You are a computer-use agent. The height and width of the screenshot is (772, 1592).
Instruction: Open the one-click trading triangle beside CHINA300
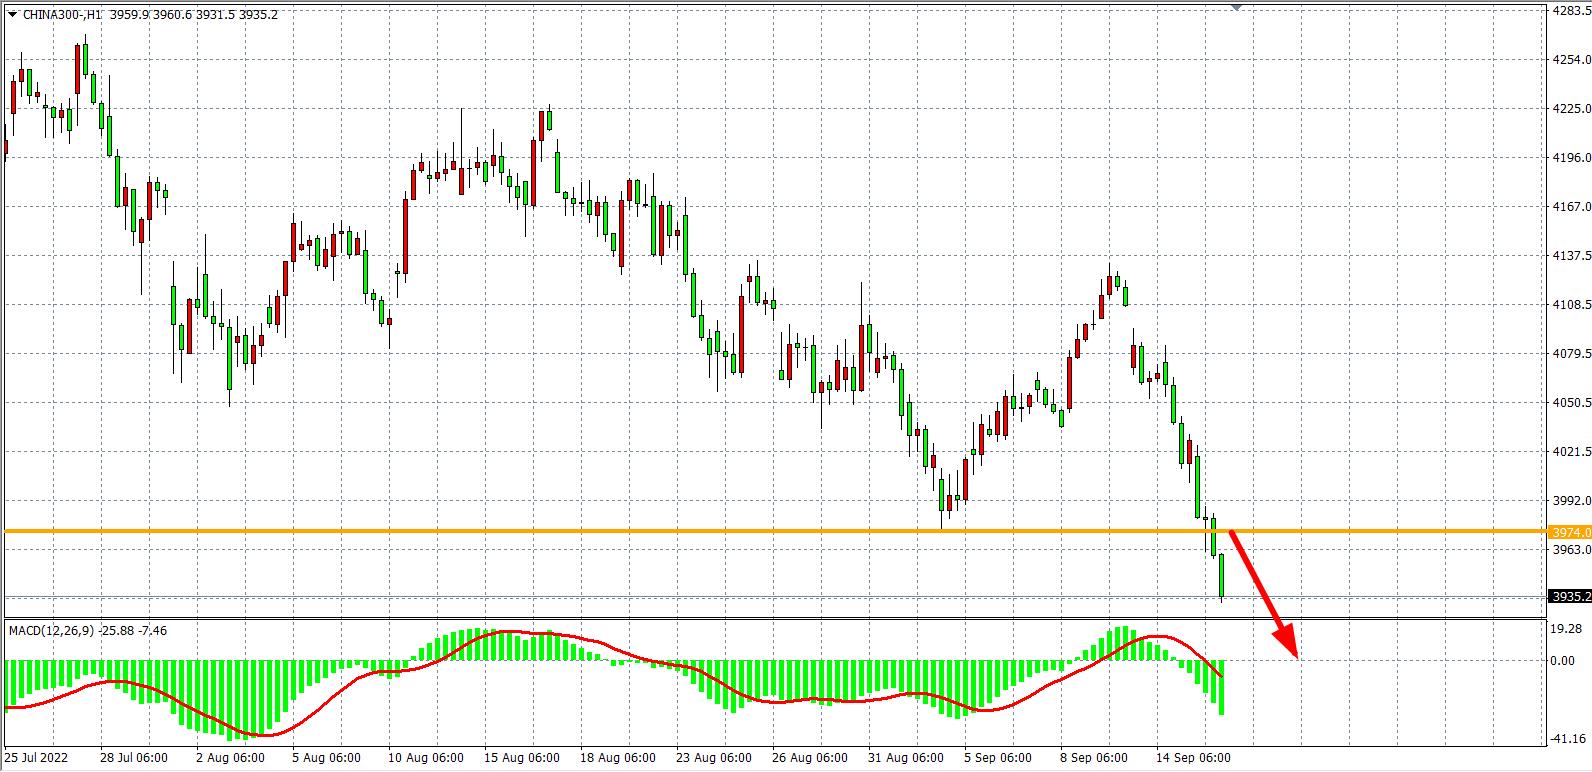click(x=12, y=15)
